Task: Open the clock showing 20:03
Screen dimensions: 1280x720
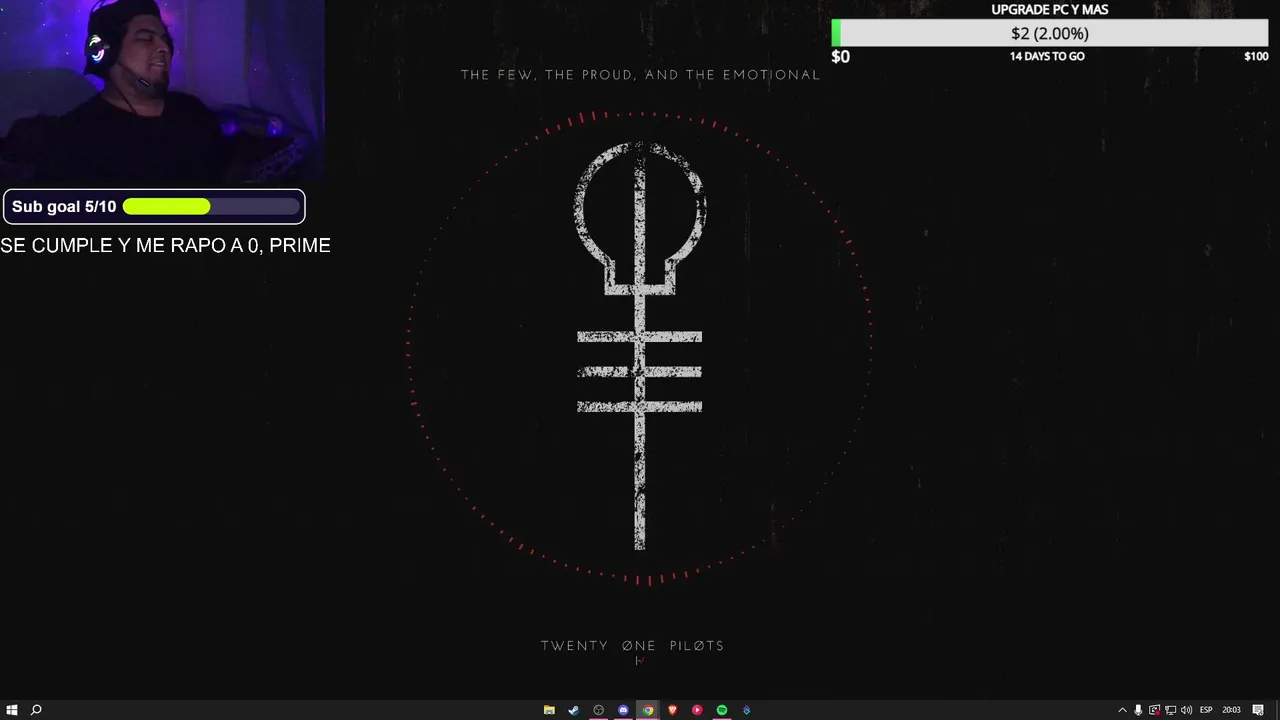Action: [1232, 710]
